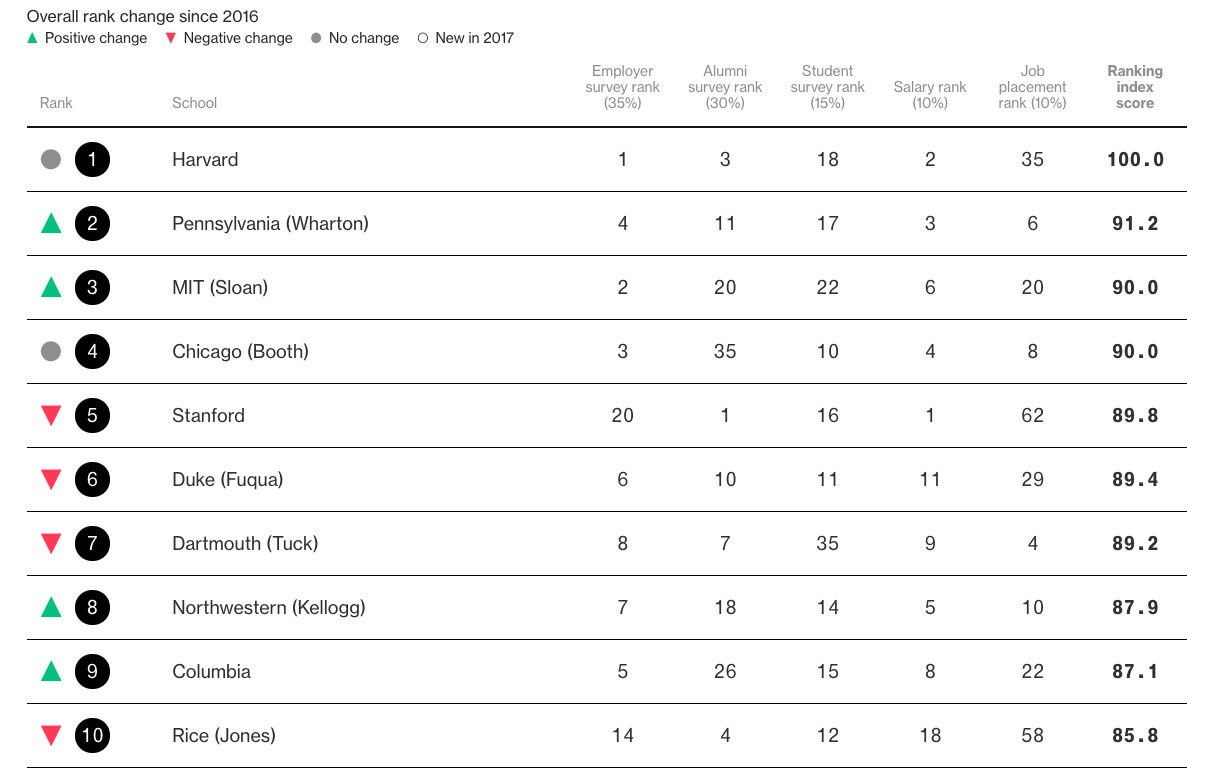The image size is (1213, 768).
Task: Open the Harvard school name
Action: click(205, 160)
